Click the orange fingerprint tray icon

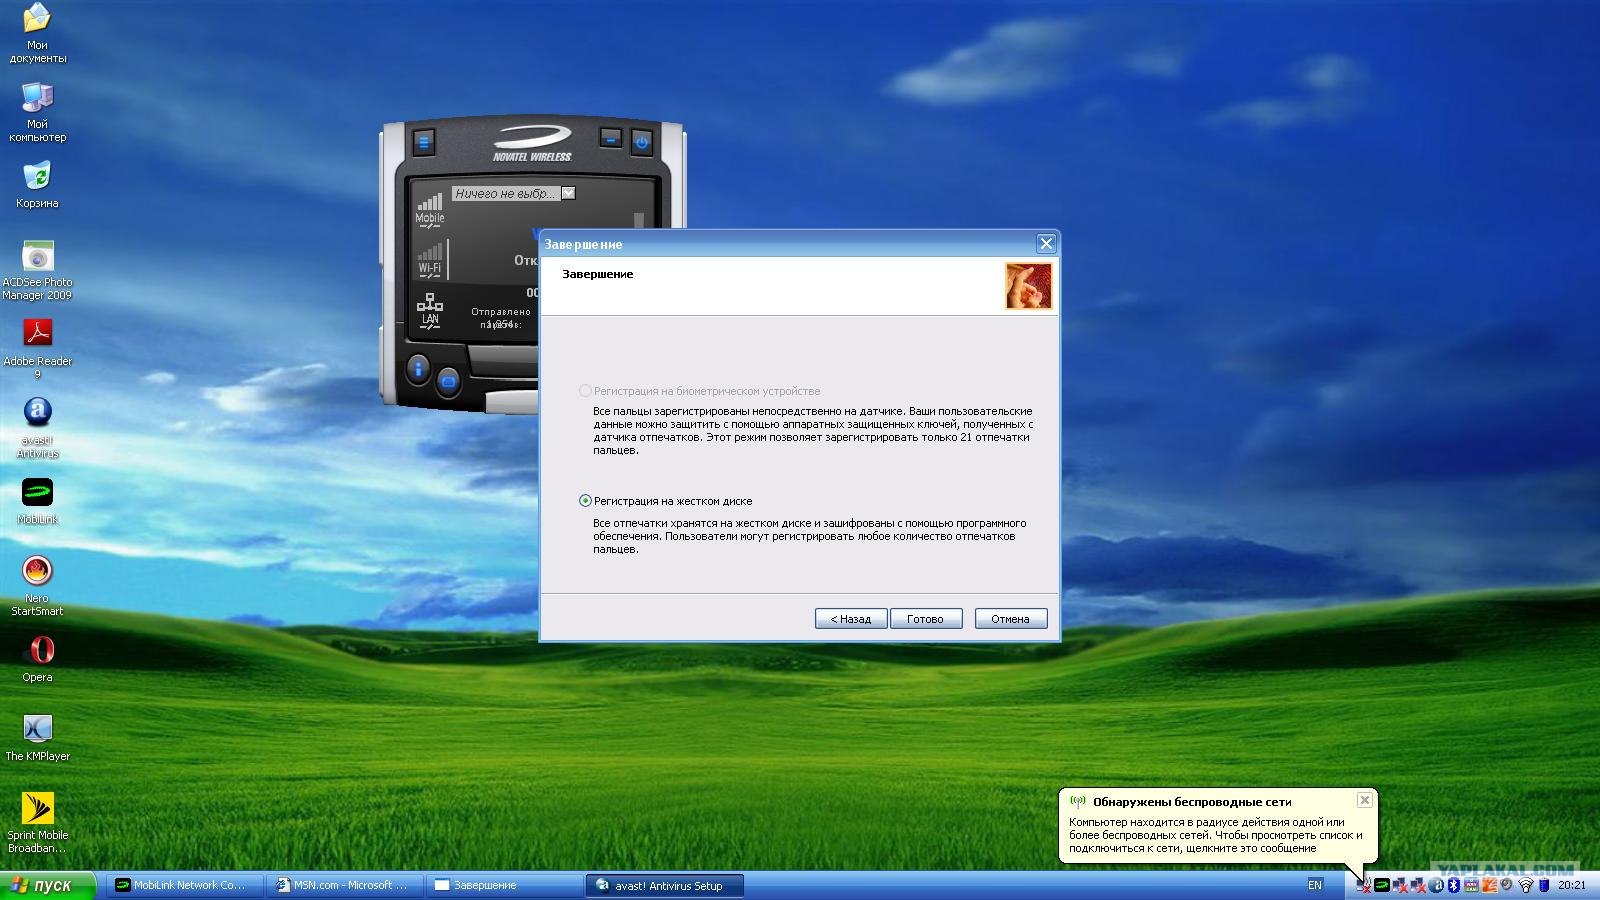click(1490, 885)
